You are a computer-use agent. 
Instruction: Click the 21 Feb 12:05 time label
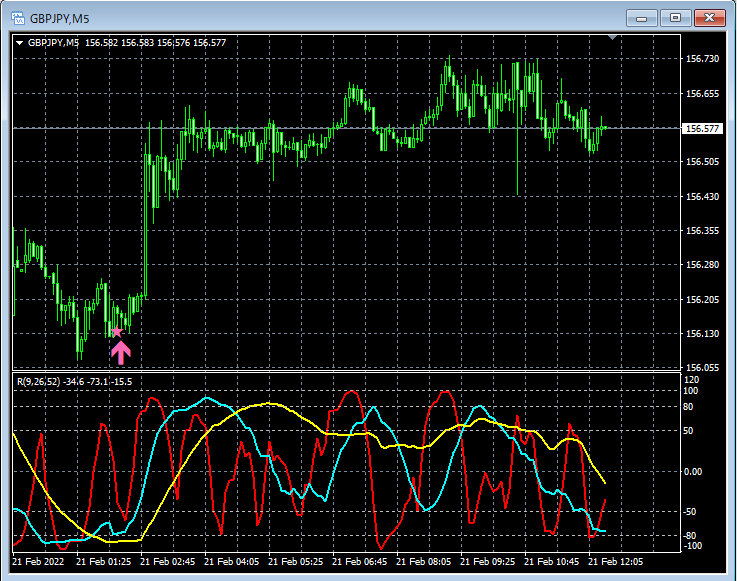pos(615,562)
